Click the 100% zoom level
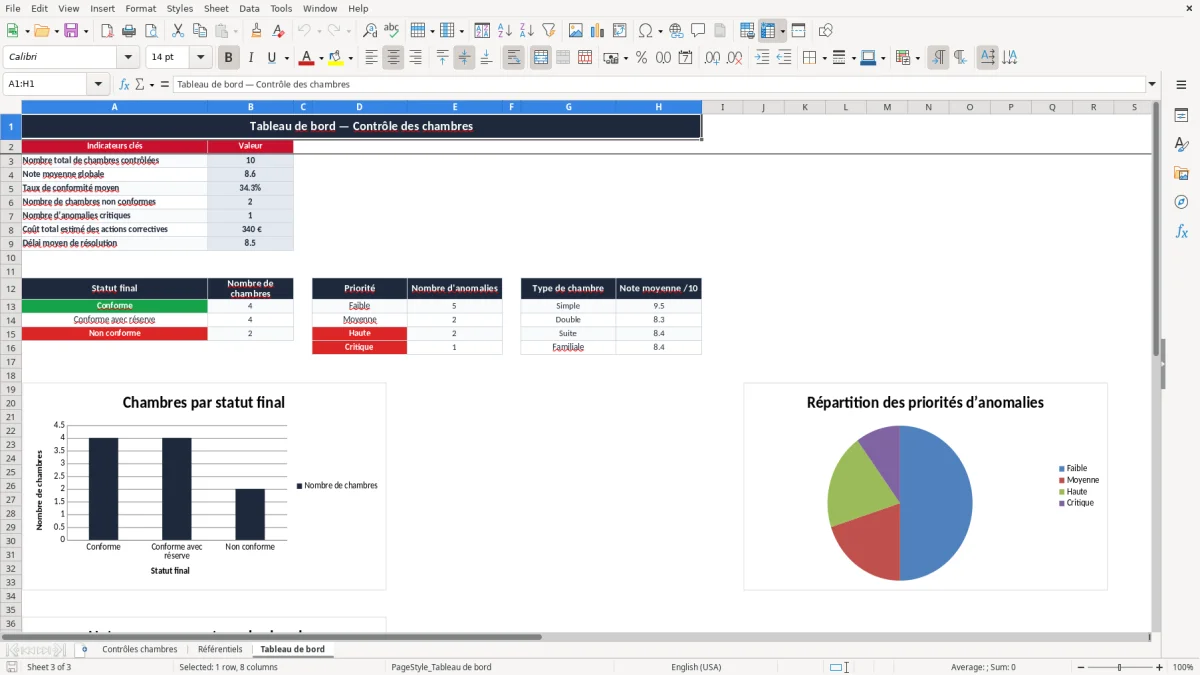The image size is (1200, 675). [x=1183, y=667]
